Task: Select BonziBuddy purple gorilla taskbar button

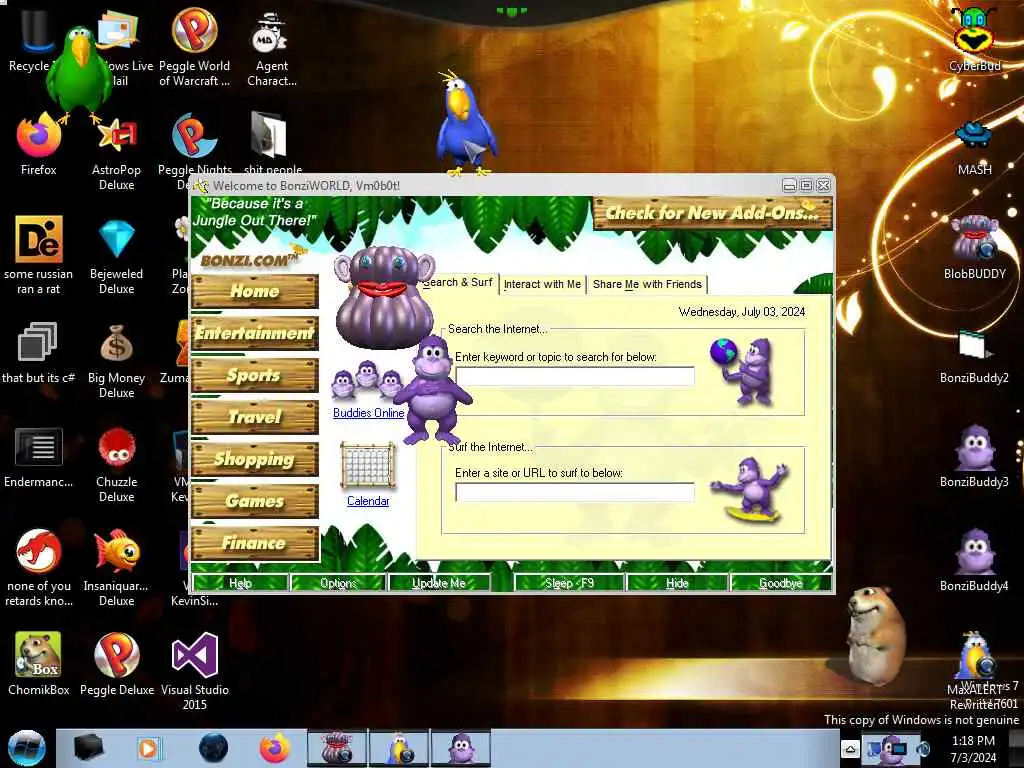Action: pyautogui.click(x=461, y=748)
